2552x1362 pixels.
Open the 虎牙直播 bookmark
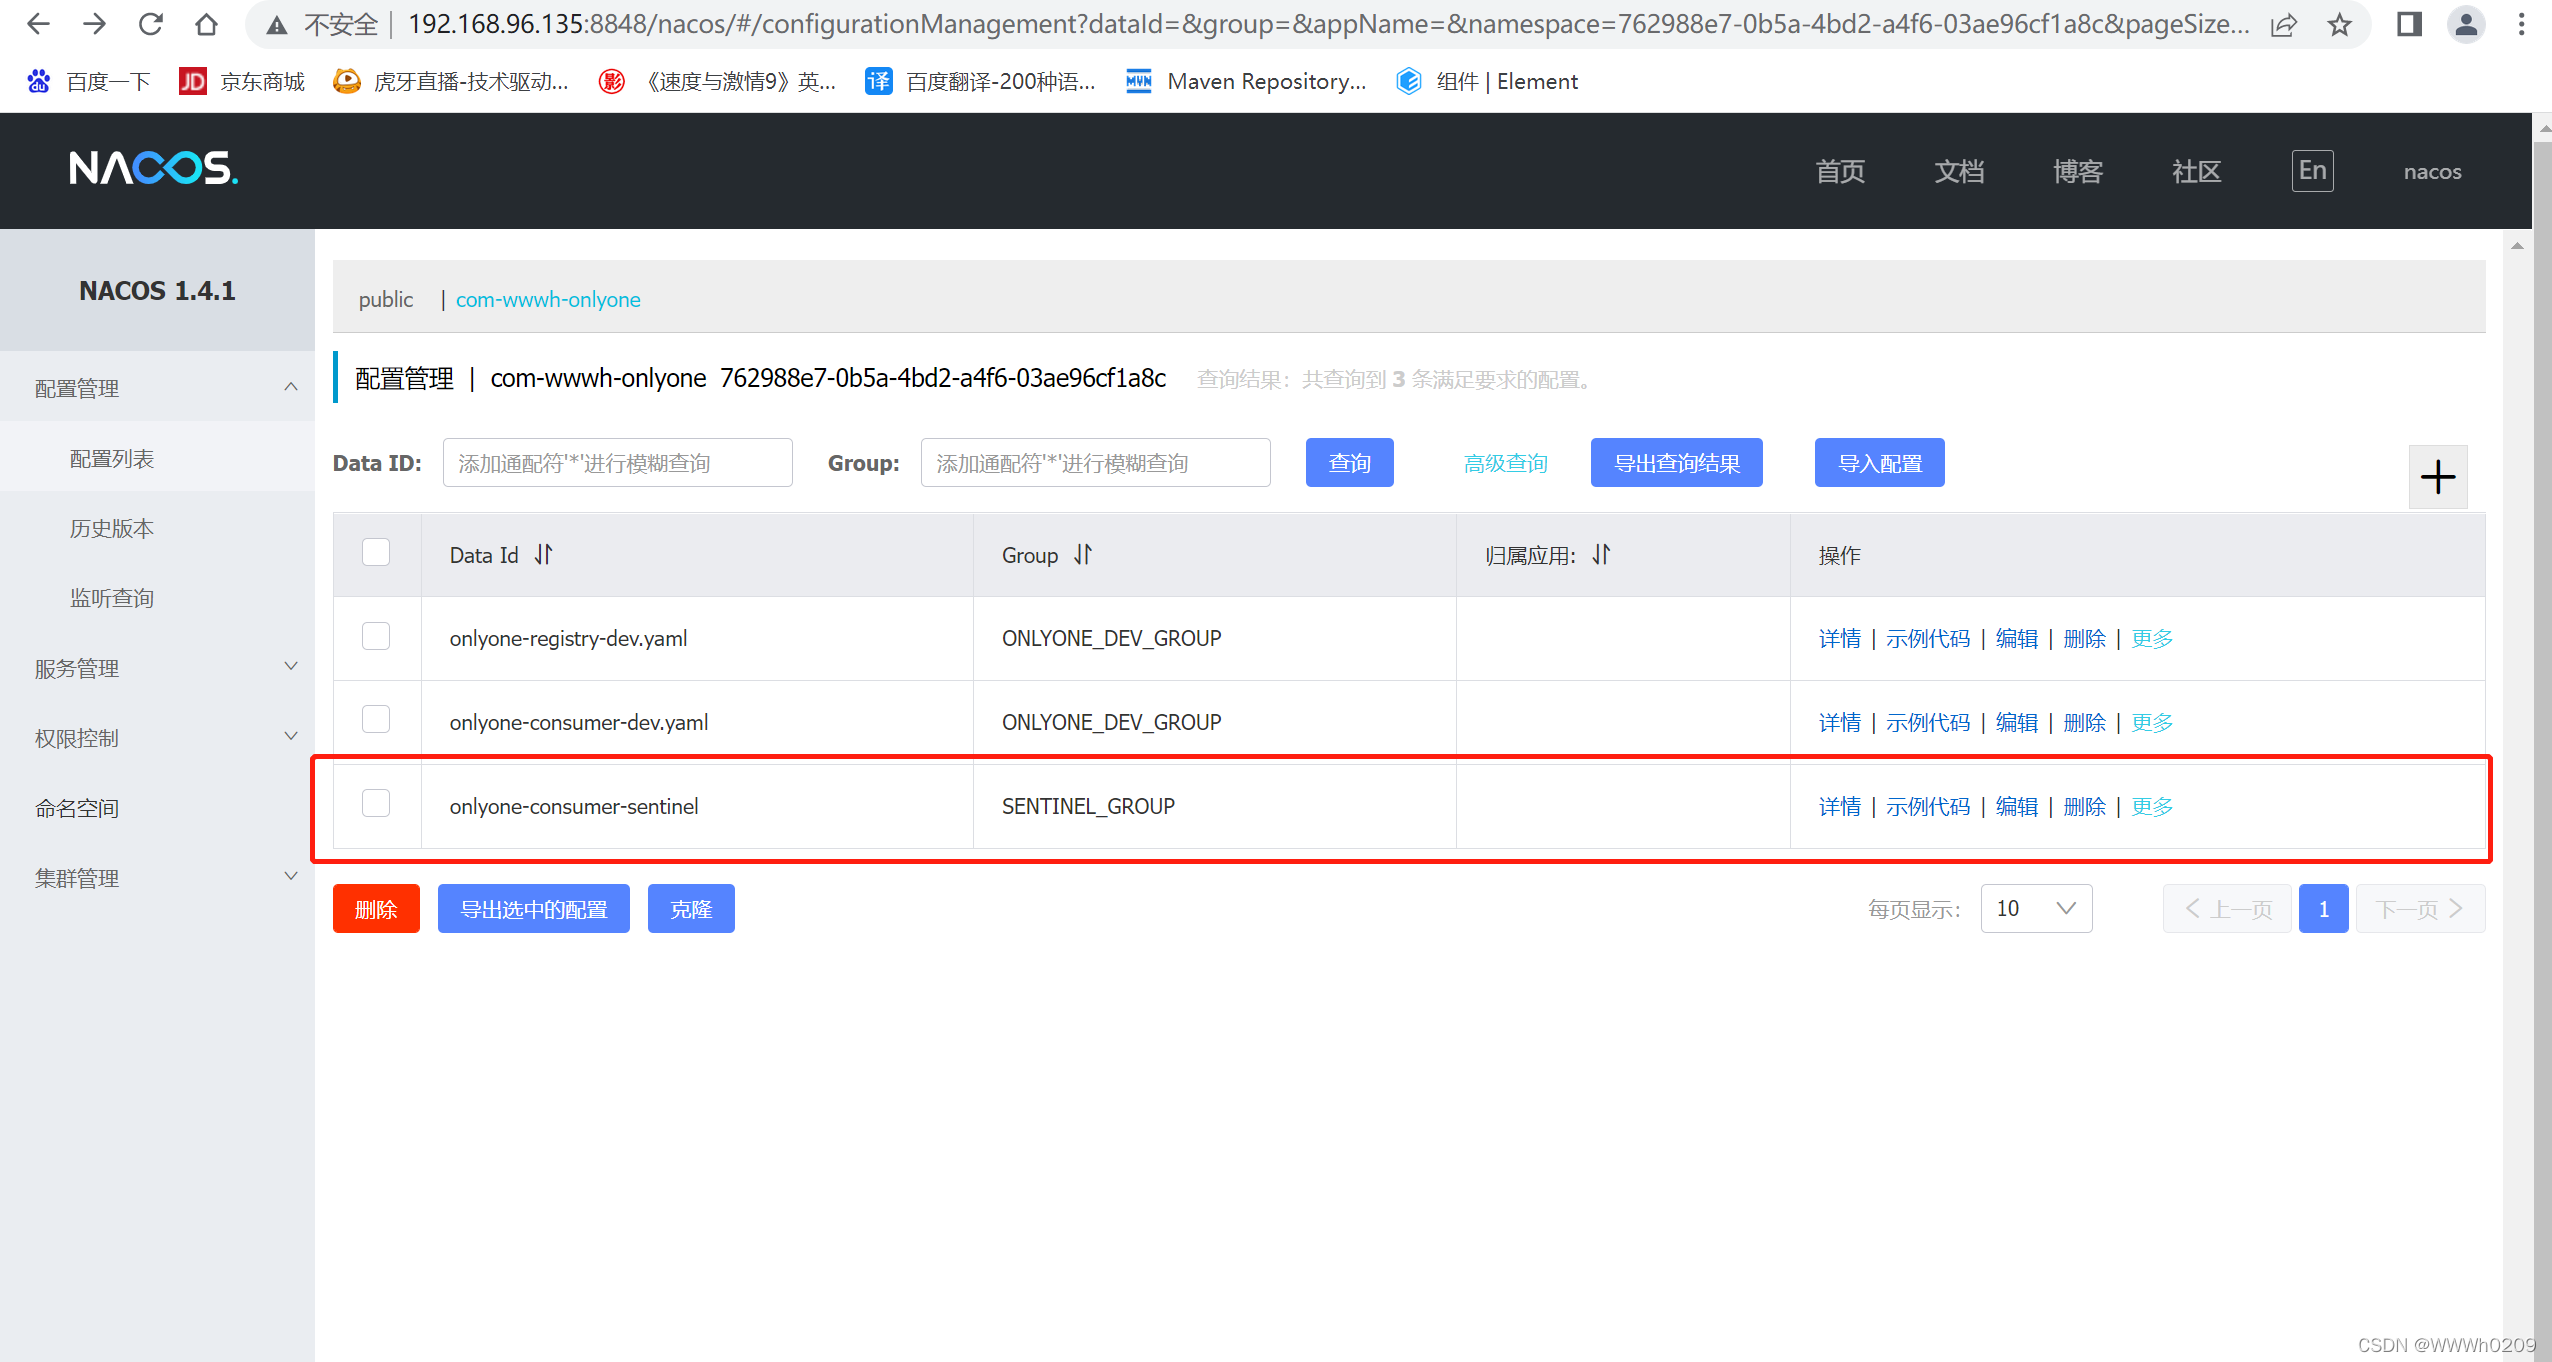[x=451, y=81]
